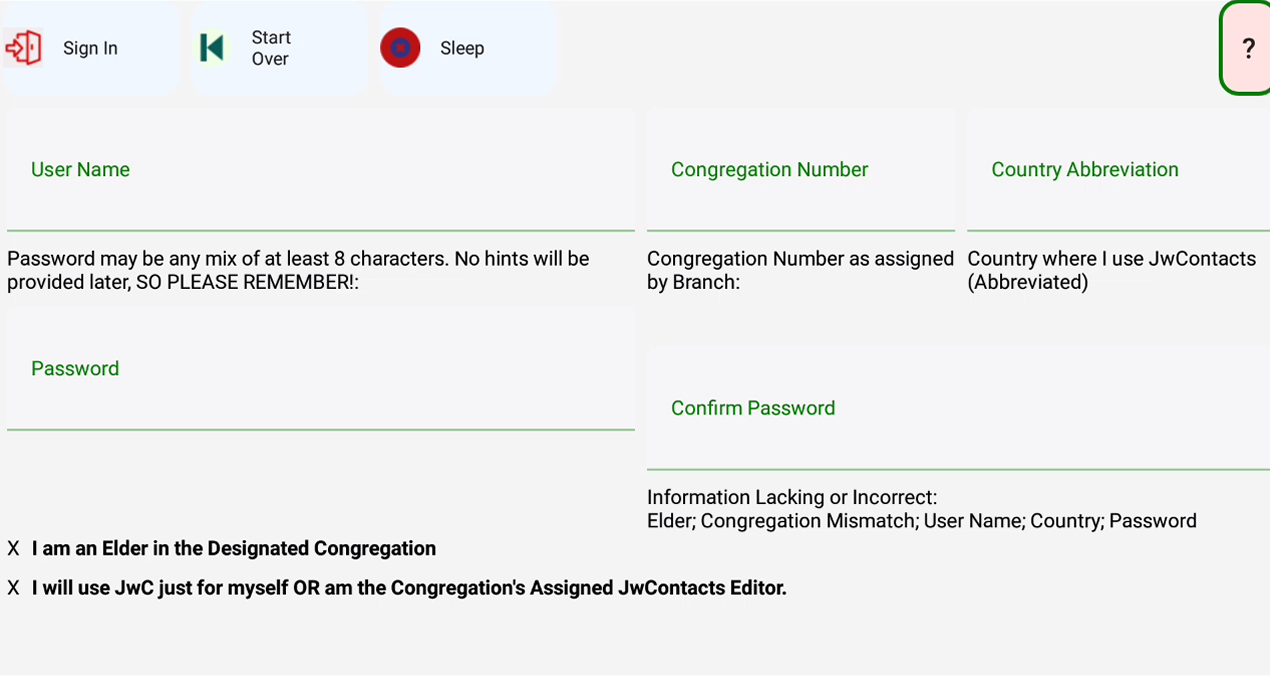Screen dimensions: 1270x676
Task: Toggle the X mark for Elder confirmation
Action: tap(13, 549)
